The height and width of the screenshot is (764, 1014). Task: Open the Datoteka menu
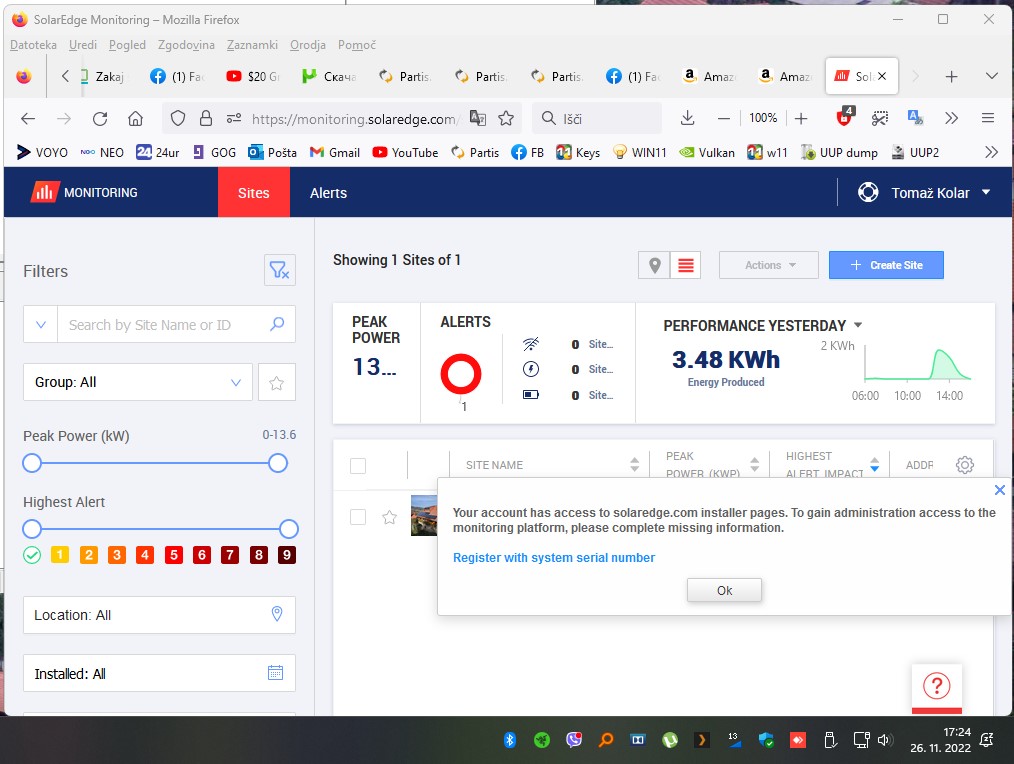click(x=33, y=45)
